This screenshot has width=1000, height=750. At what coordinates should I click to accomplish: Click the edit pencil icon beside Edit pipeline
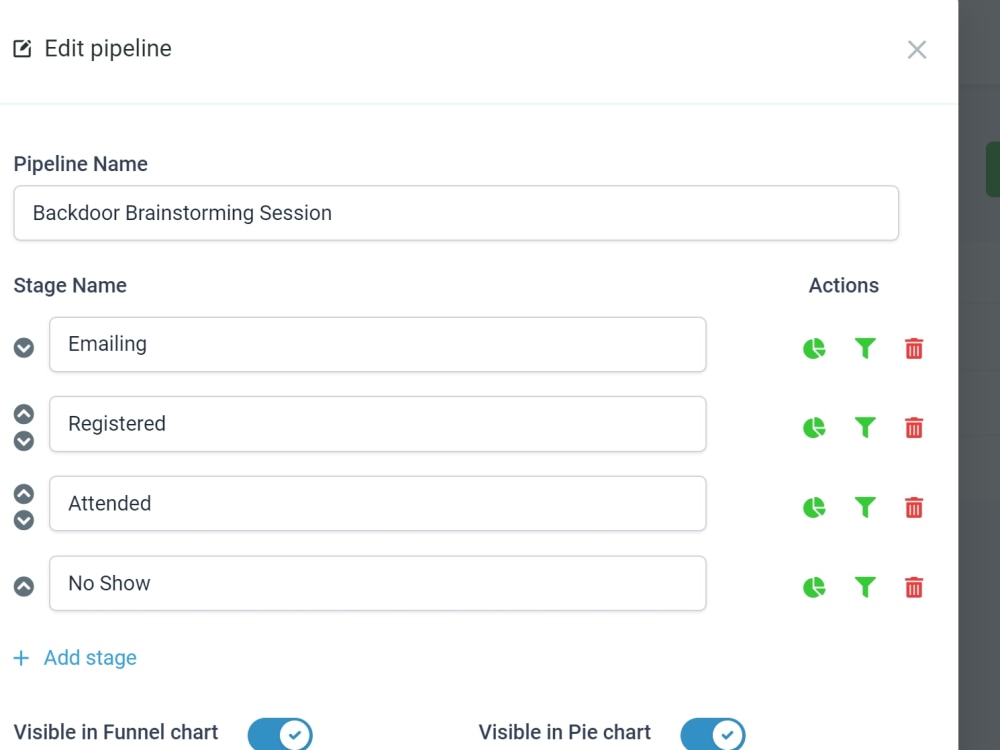click(x=22, y=47)
